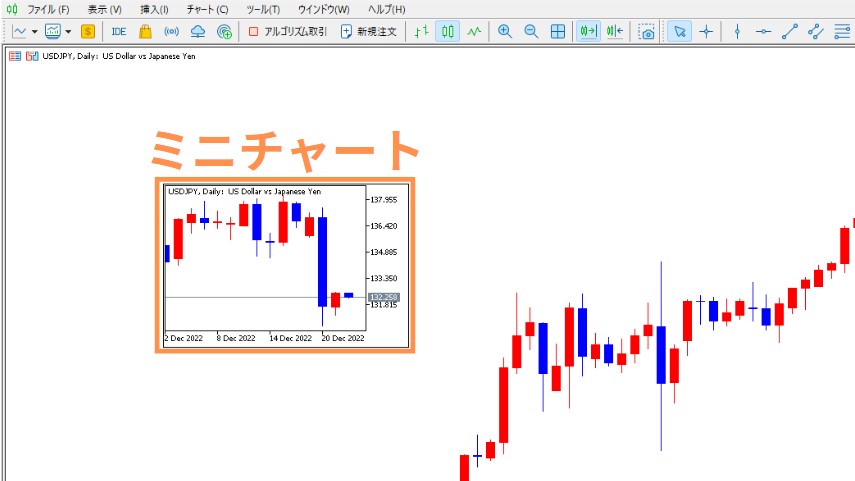Click the '8 Dec 2022' date label
Viewport: 855px width, 481px height.
[236, 338]
